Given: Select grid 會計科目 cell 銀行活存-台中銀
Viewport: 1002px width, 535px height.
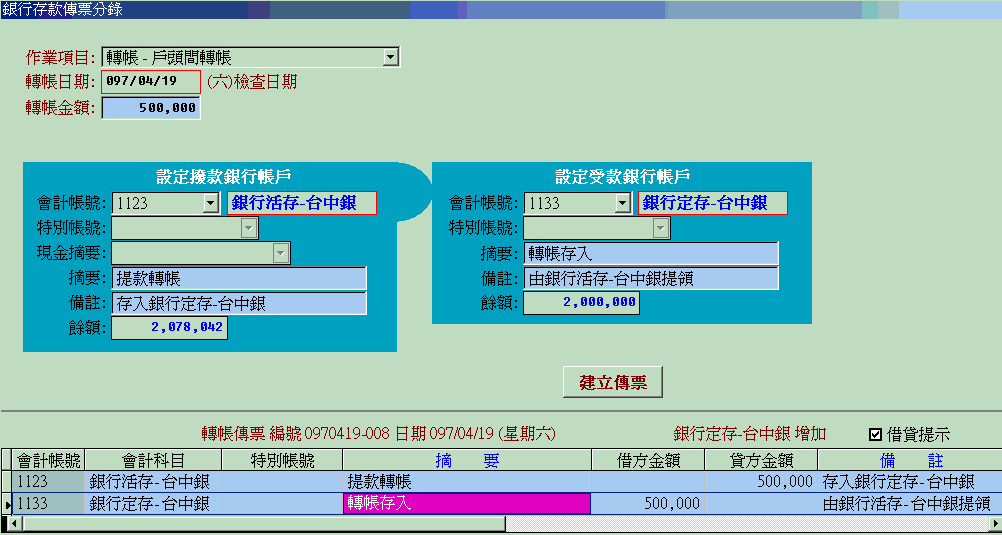Looking at the screenshot, I should [153, 482].
